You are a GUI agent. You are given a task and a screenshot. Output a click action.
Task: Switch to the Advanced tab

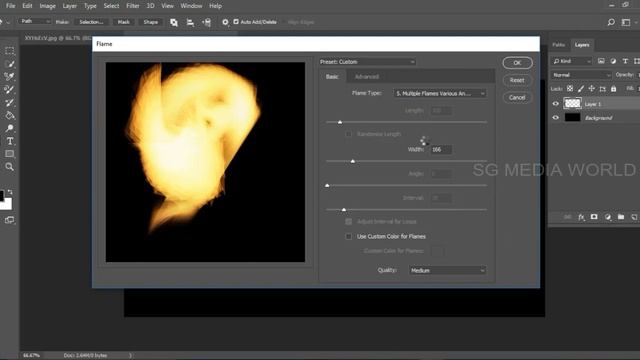pos(367,77)
